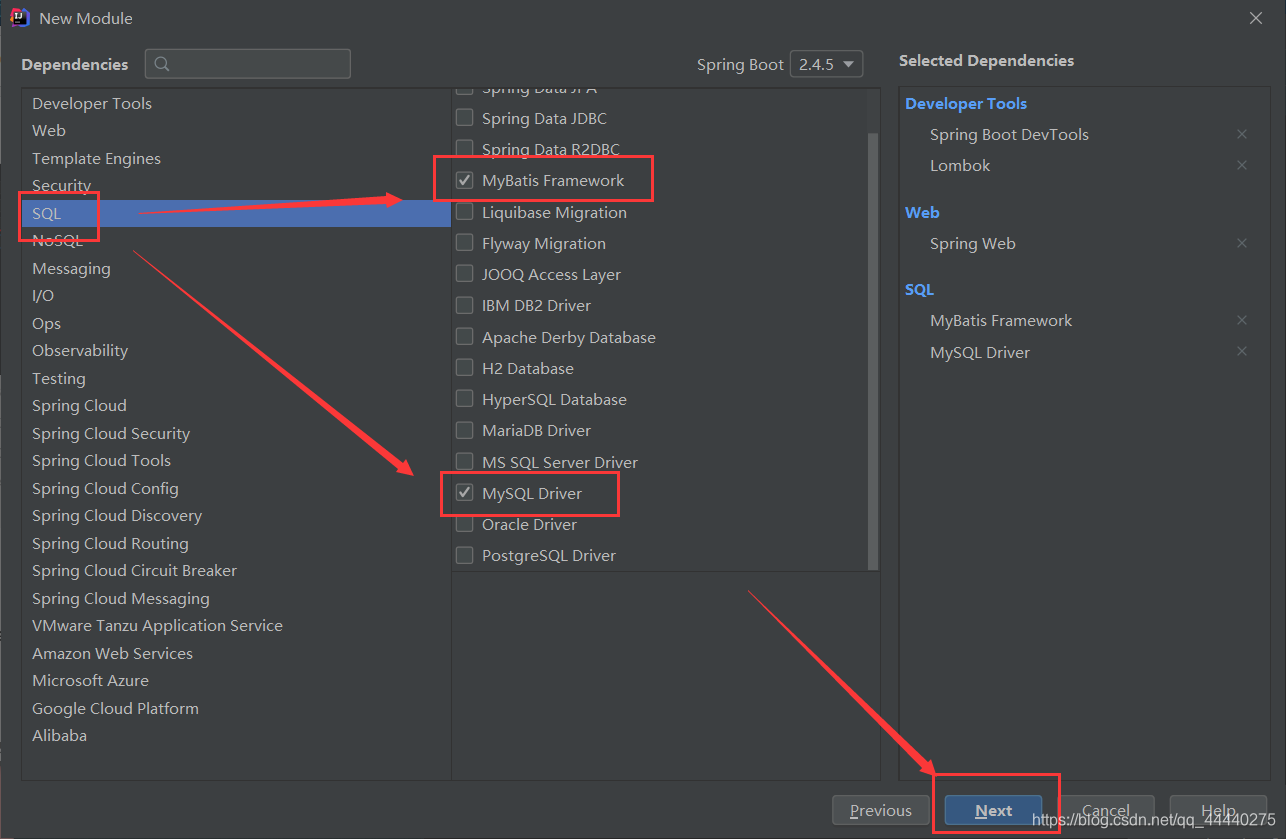Viewport: 1286px width, 839px height.
Task: Select Web dependency category
Action: click(236, 130)
